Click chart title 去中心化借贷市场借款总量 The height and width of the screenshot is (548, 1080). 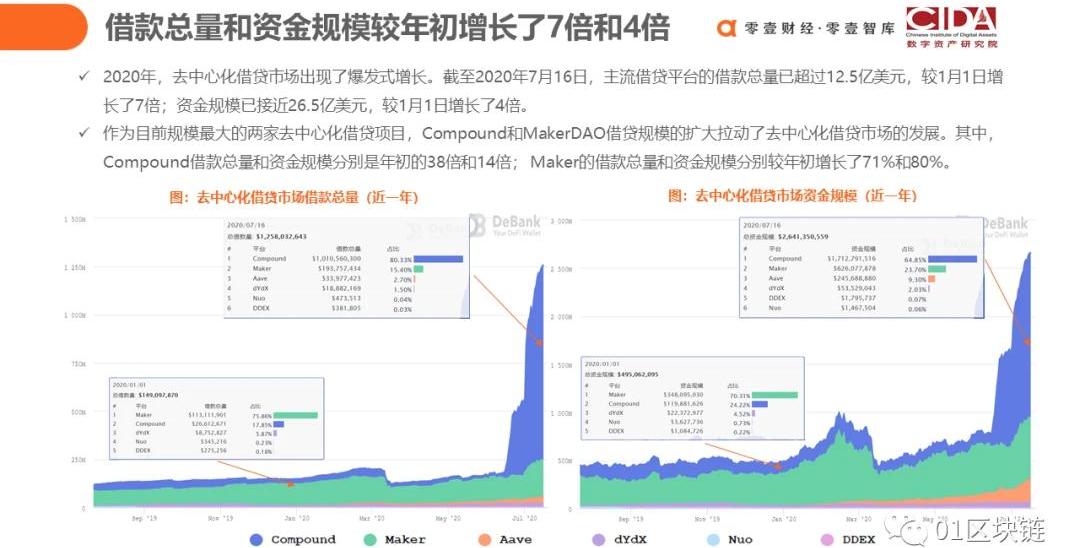pyautogui.click(x=294, y=198)
